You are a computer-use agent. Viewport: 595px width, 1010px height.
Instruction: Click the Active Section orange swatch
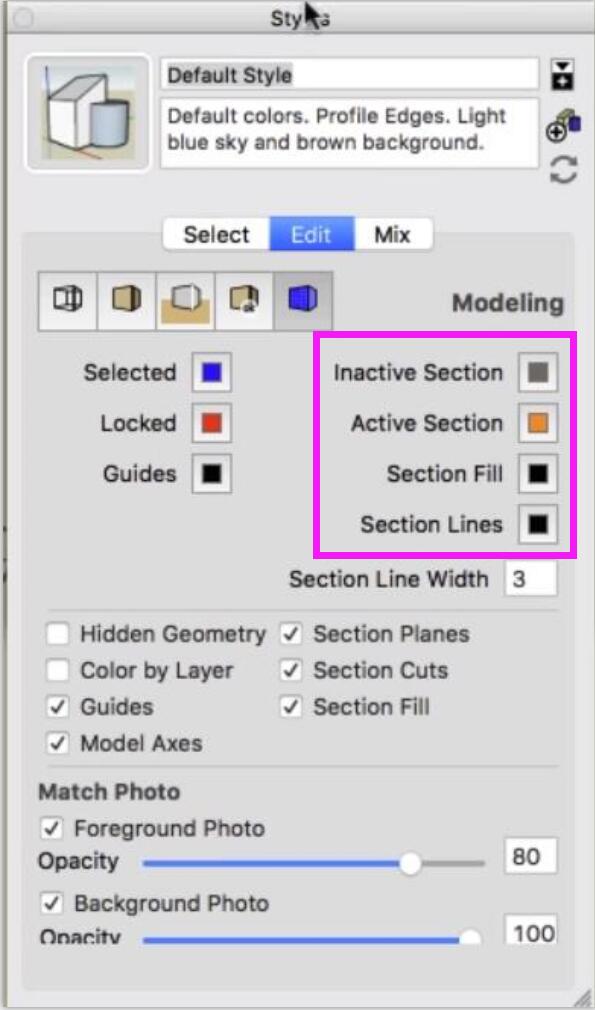(538, 423)
